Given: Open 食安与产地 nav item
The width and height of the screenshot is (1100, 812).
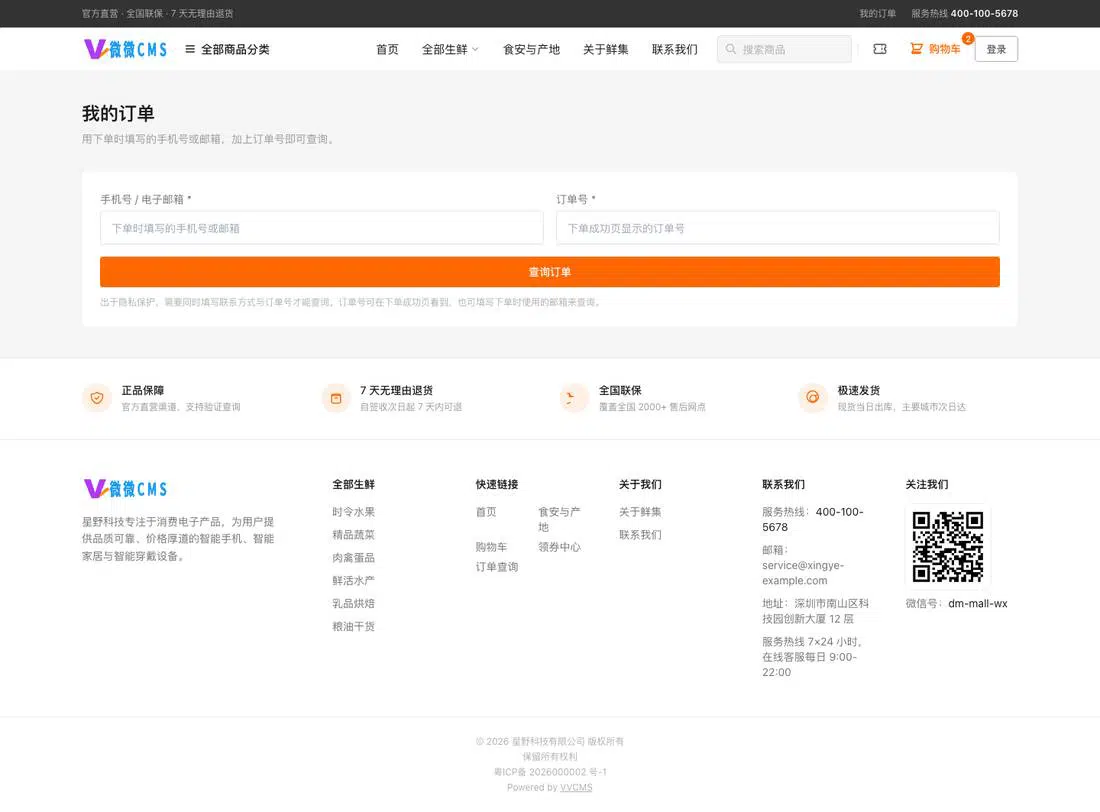Looking at the screenshot, I should [x=531, y=49].
